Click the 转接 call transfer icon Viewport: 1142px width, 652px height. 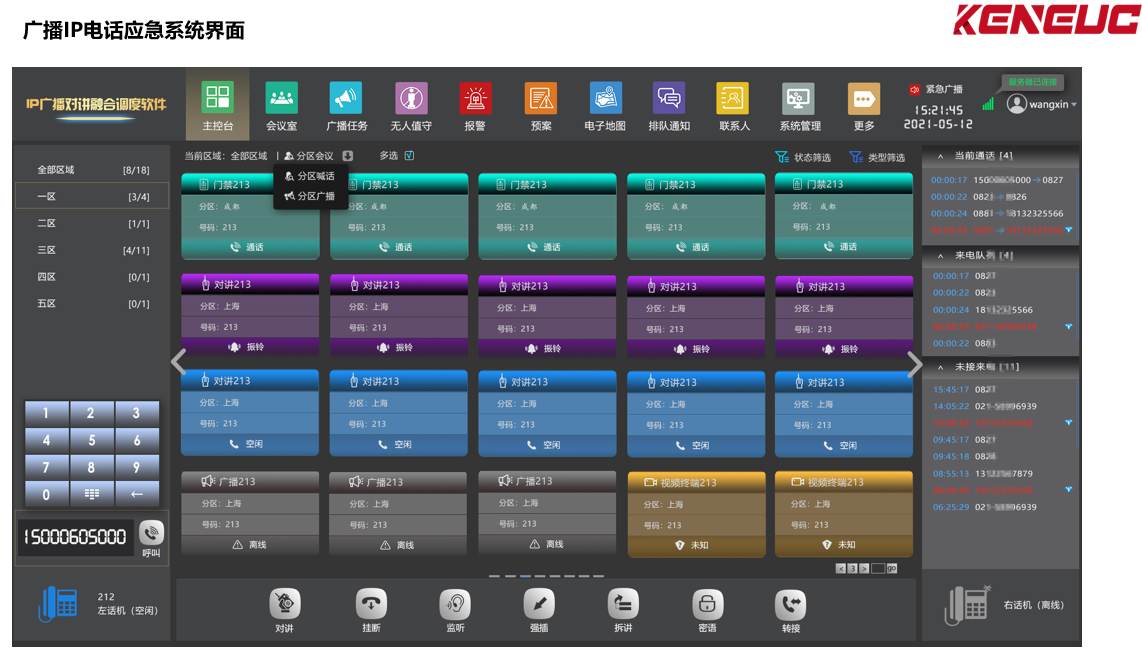(x=791, y=603)
